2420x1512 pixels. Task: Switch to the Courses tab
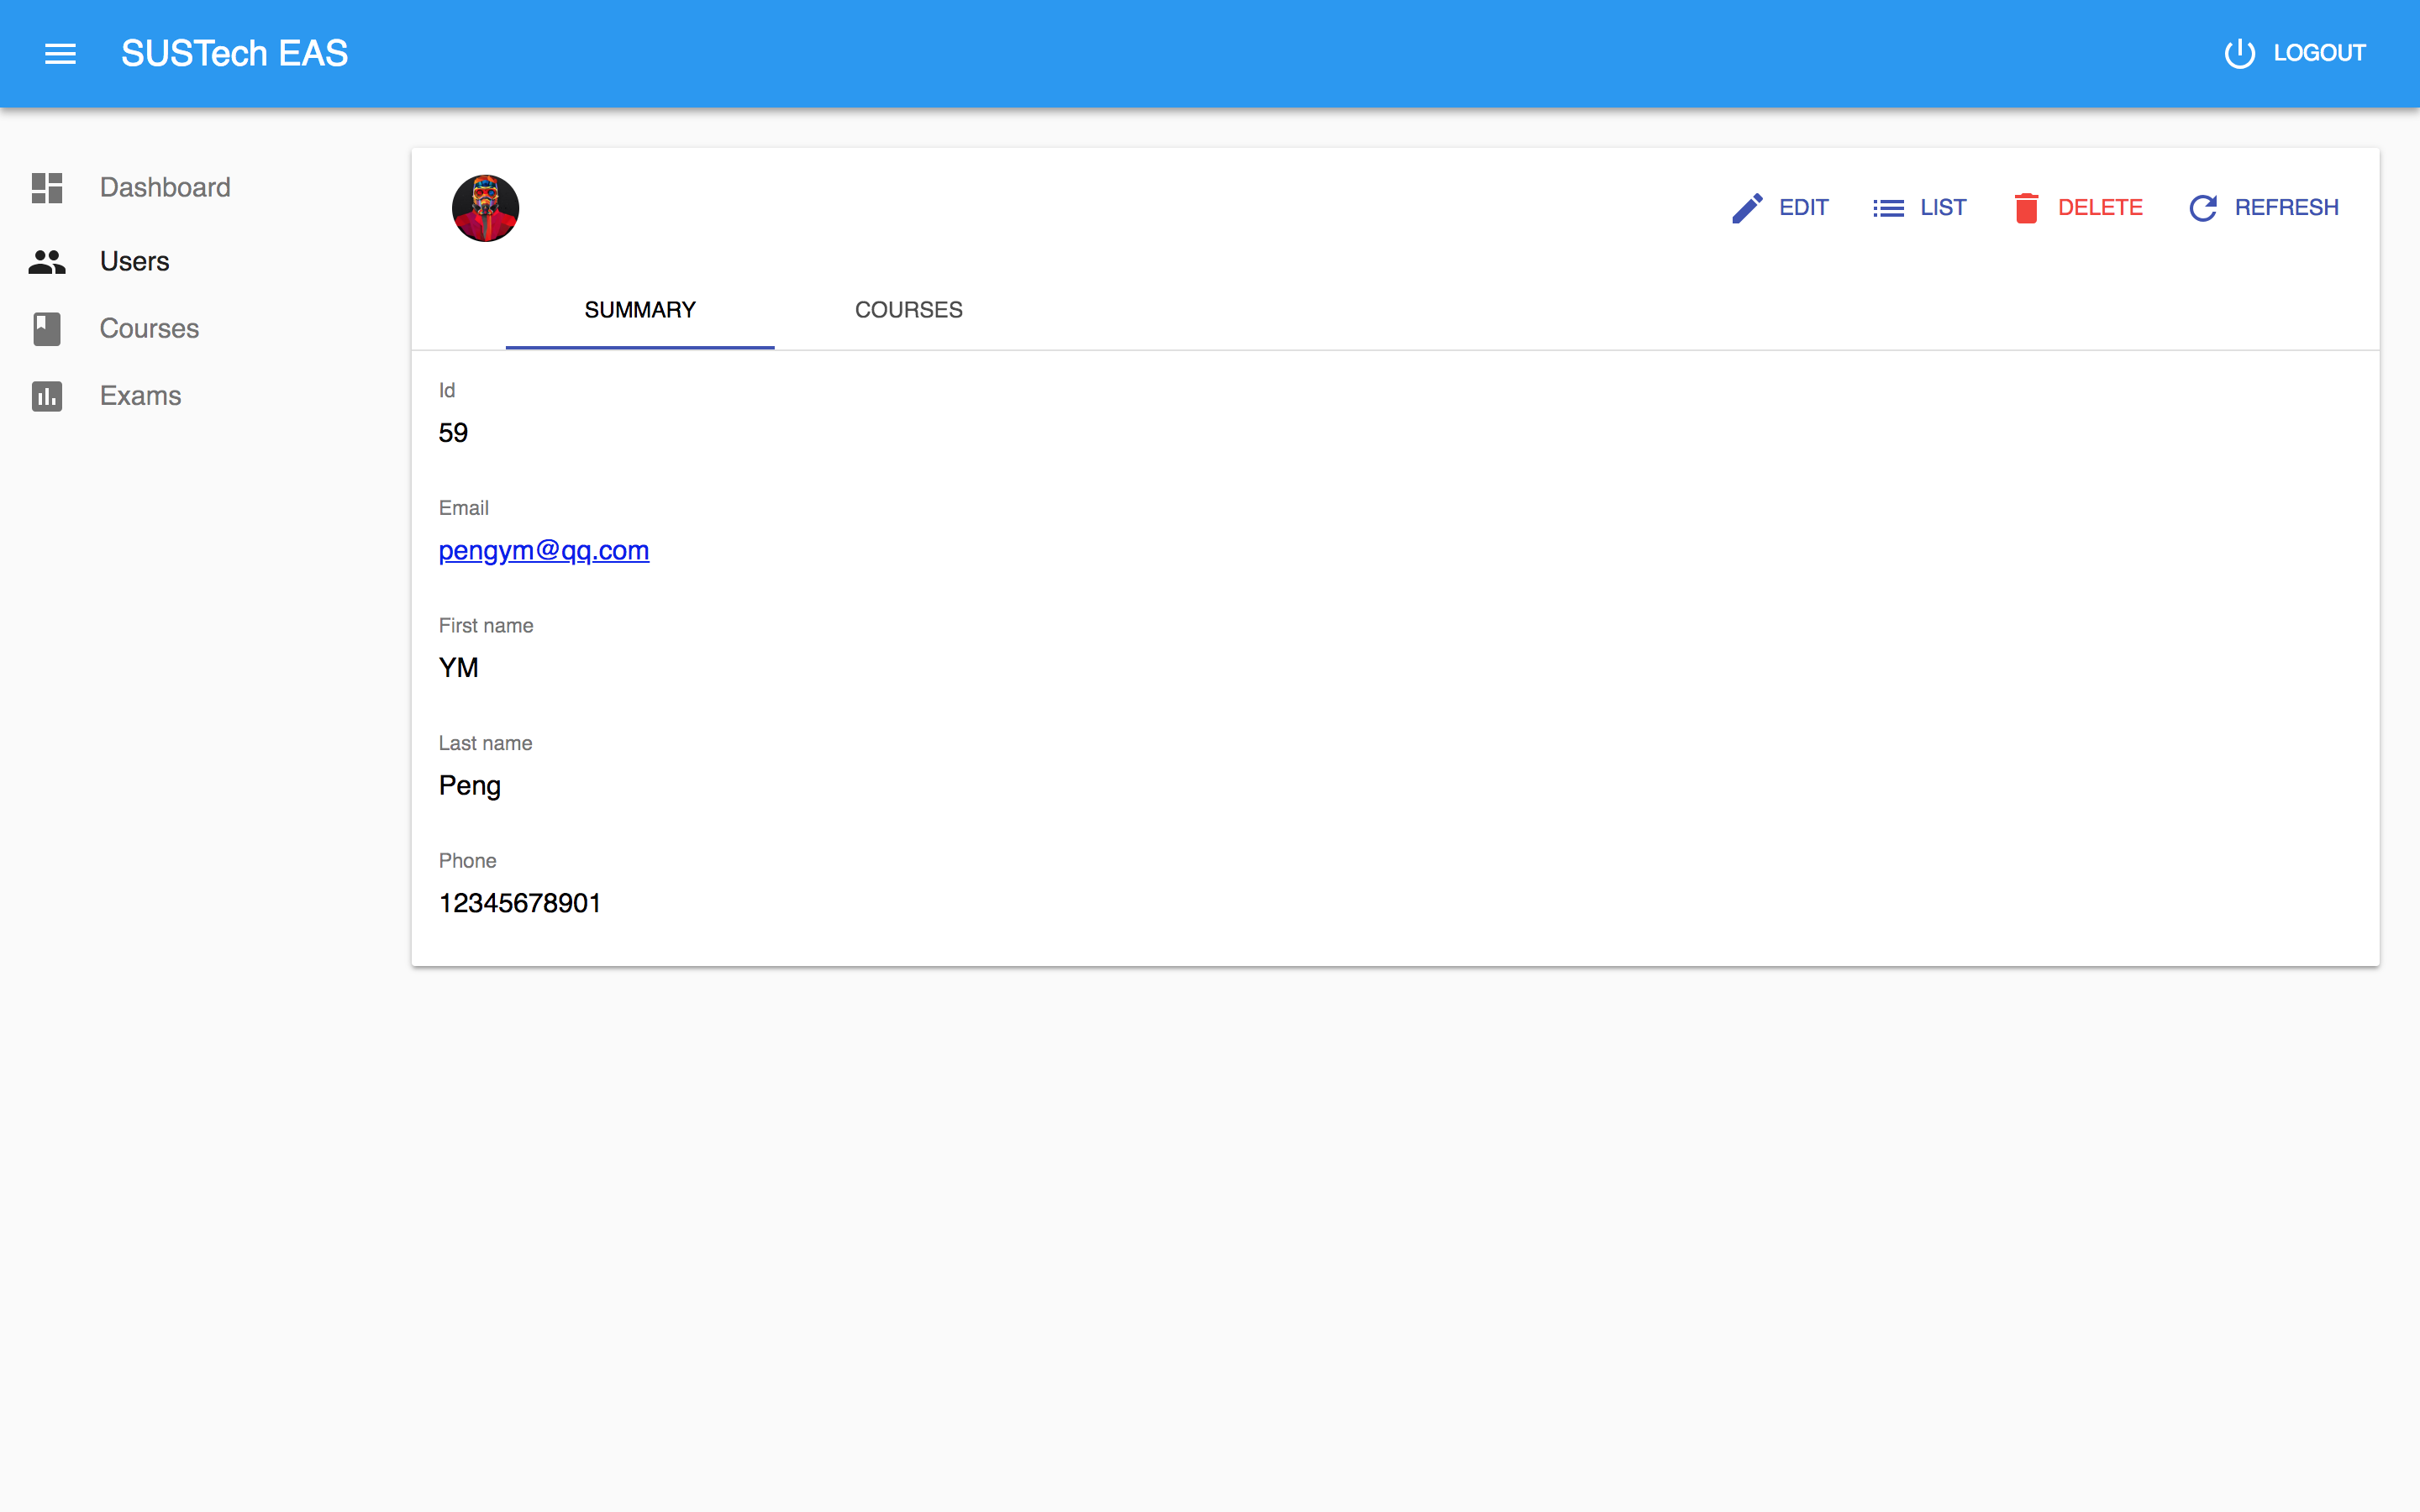908,310
